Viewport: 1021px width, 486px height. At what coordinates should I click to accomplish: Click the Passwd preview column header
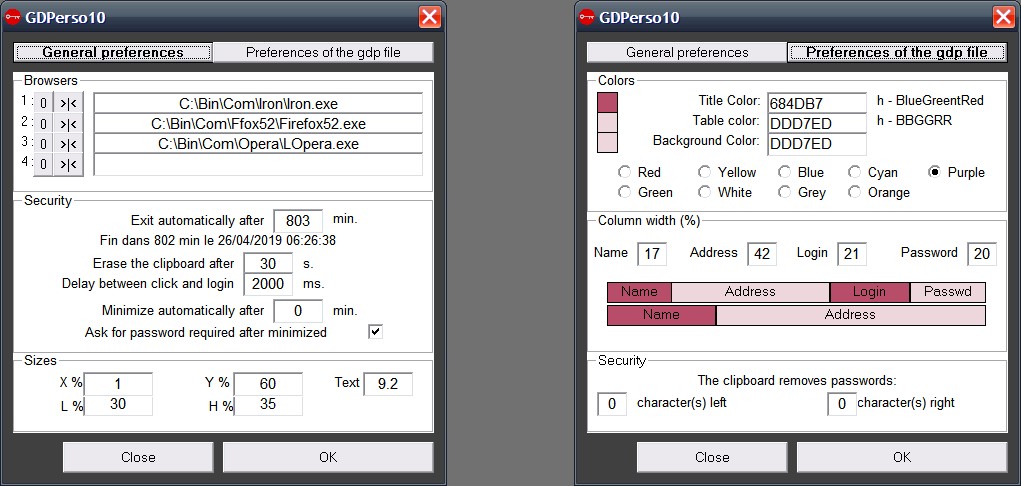coord(947,292)
